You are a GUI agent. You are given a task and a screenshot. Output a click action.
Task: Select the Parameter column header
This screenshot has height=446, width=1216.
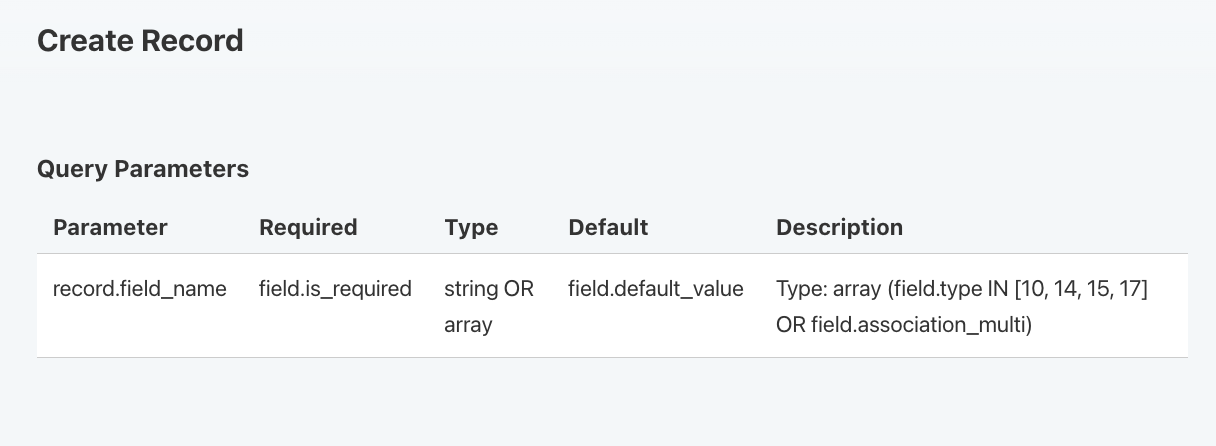click(x=110, y=227)
